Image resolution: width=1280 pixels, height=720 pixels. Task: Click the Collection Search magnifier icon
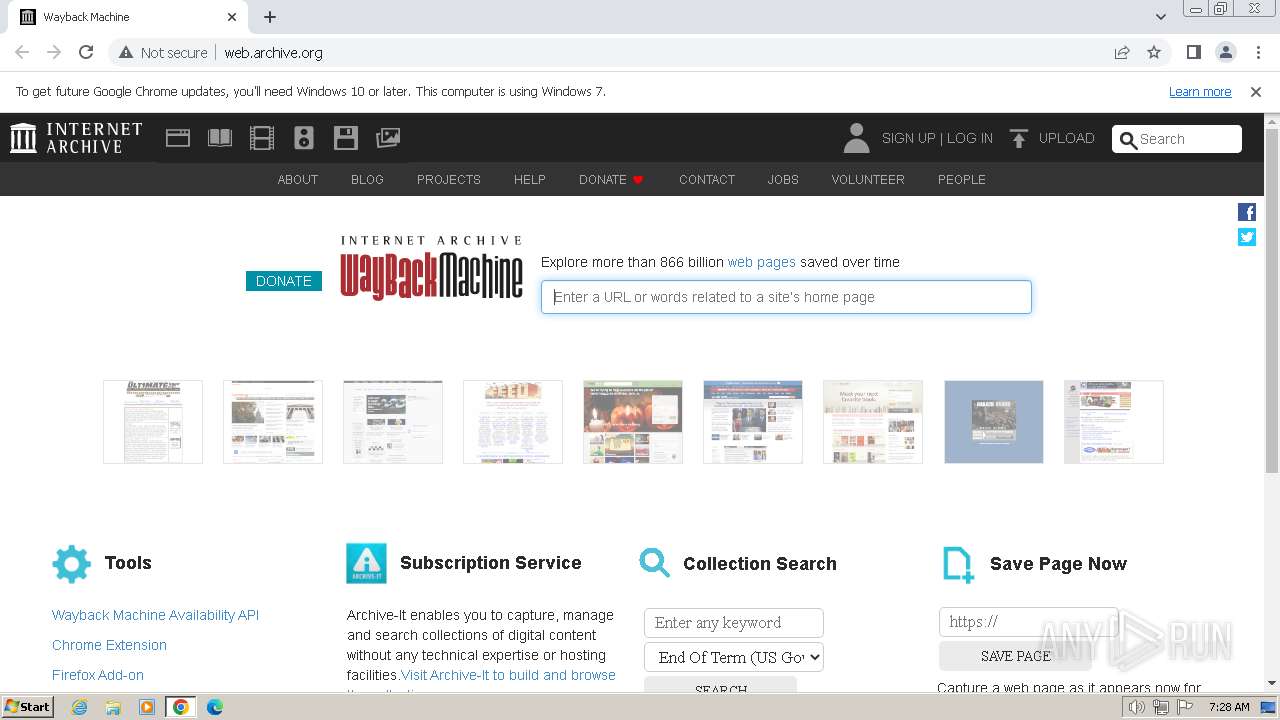tap(655, 562)
